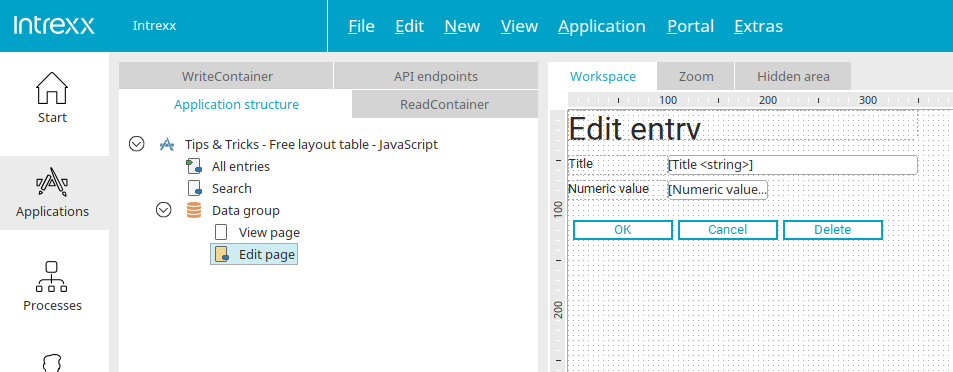Select All entries in the tree
The width and height of the screenshot is (953, 372).
pos(241,166)
